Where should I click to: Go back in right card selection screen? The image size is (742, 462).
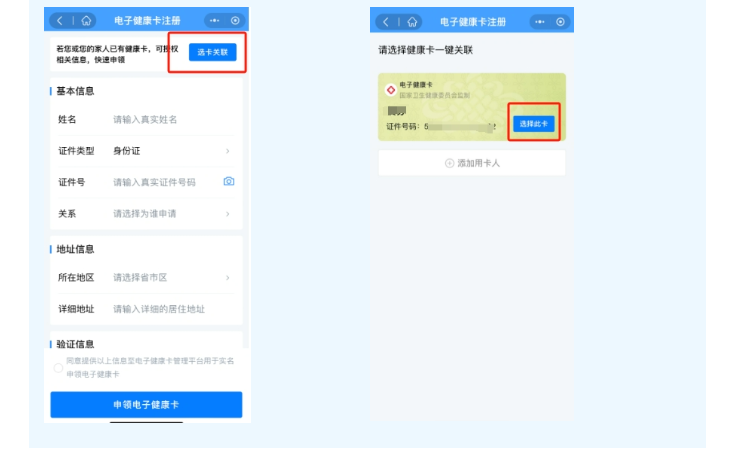coord(386,22)
